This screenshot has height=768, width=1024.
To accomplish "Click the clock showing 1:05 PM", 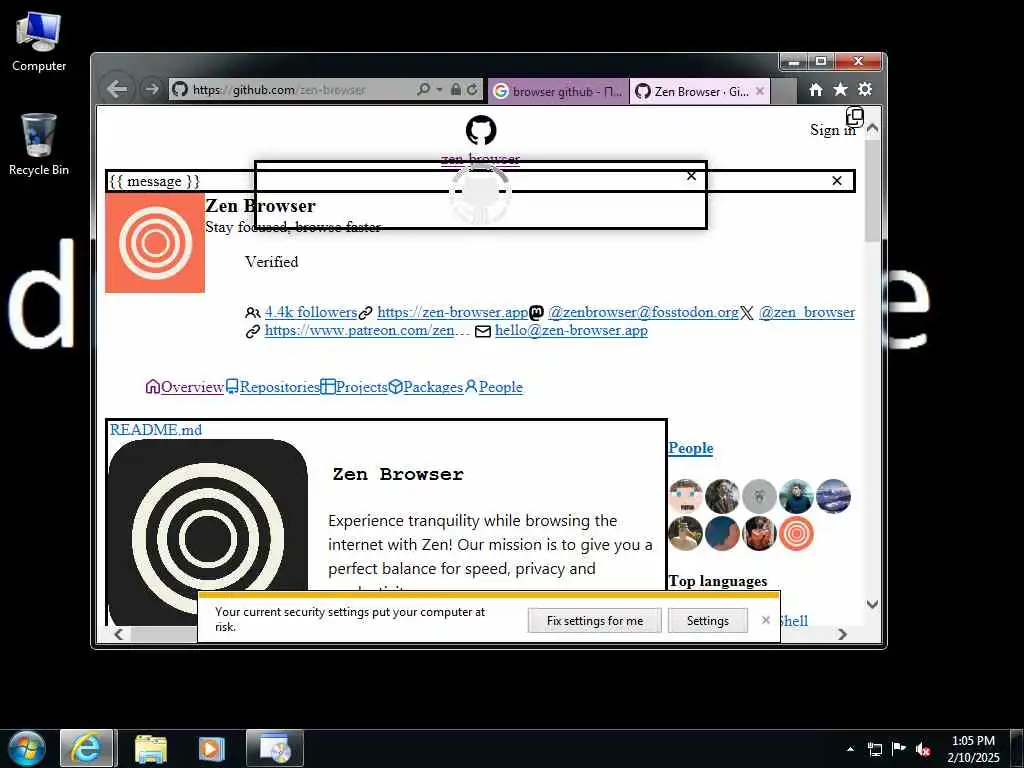I will [x=973, y=749].
